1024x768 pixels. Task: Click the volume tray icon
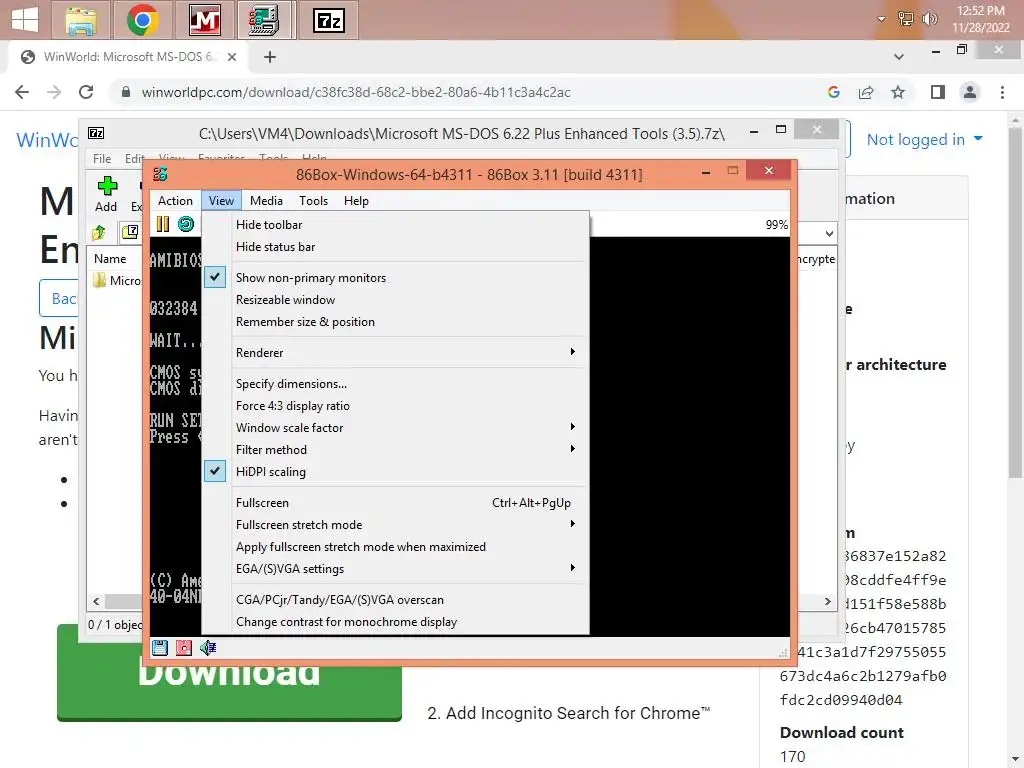pos(929,19)
